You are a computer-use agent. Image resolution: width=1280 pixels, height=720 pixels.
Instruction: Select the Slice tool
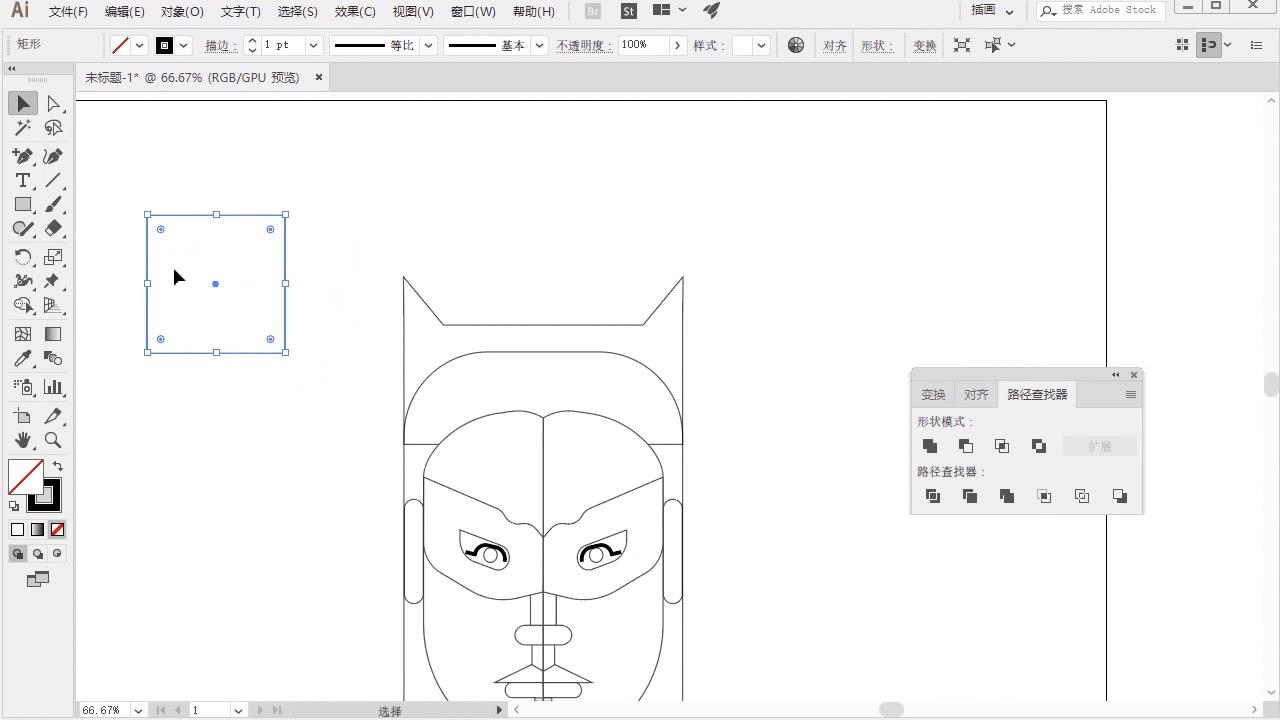tap(53, 416)
